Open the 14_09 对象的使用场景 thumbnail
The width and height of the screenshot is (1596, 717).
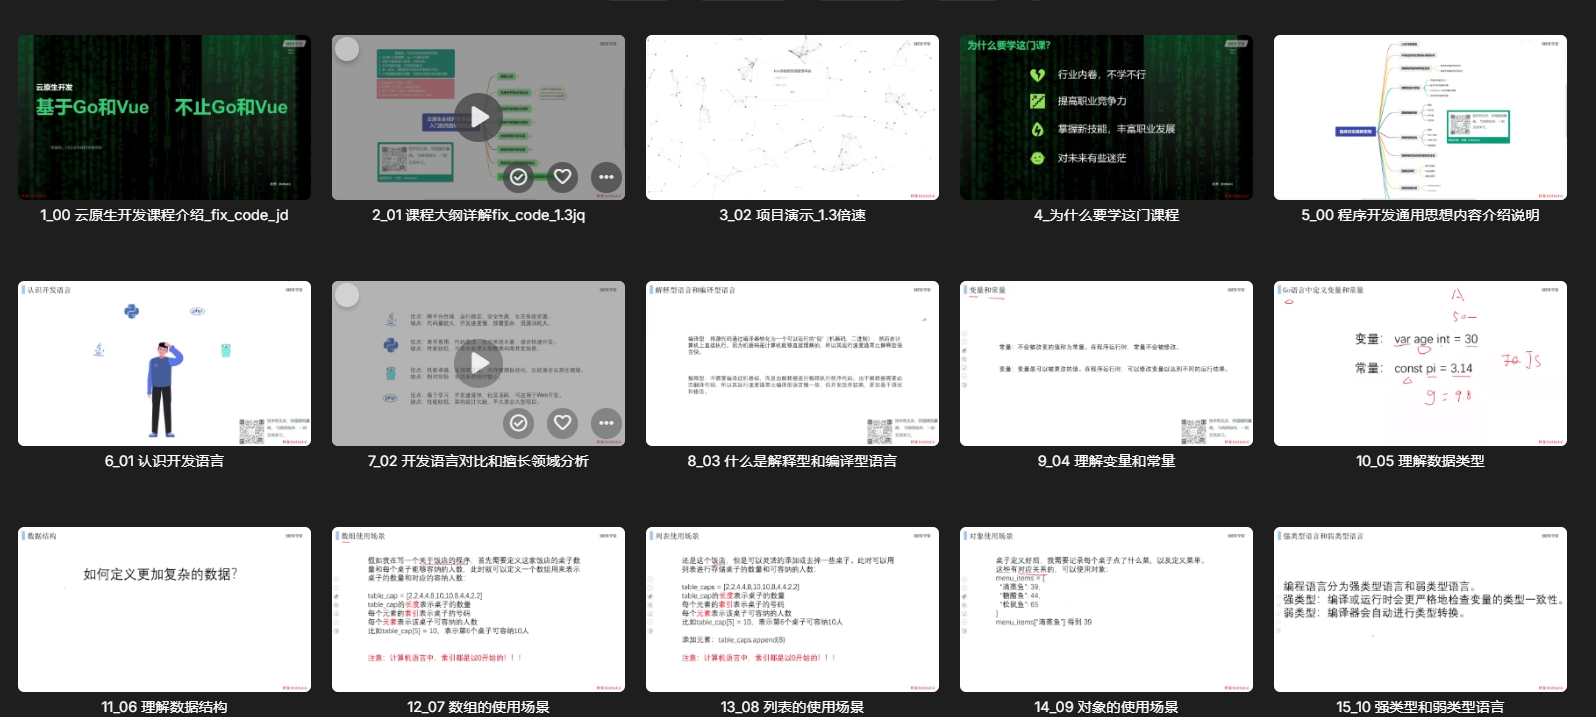click(1106, 610)
